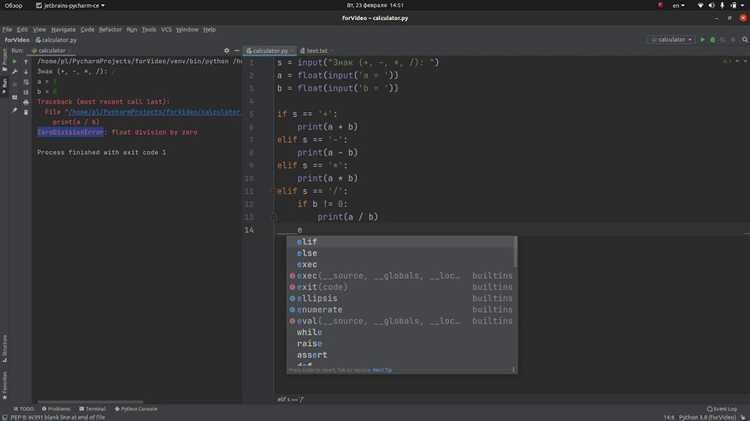Select 'enumerate' completion suggestion
This screenshot has width=750, height=421.
click(x=401, y=310)
